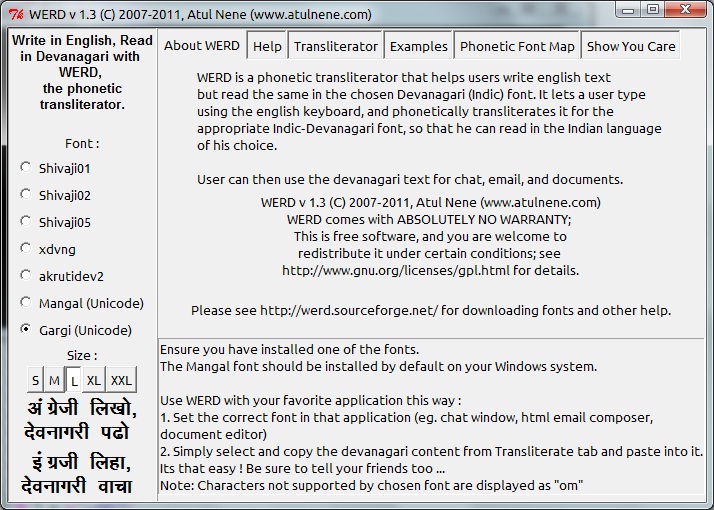
Task: Go to the Show You Care tab
Action: 631,46
